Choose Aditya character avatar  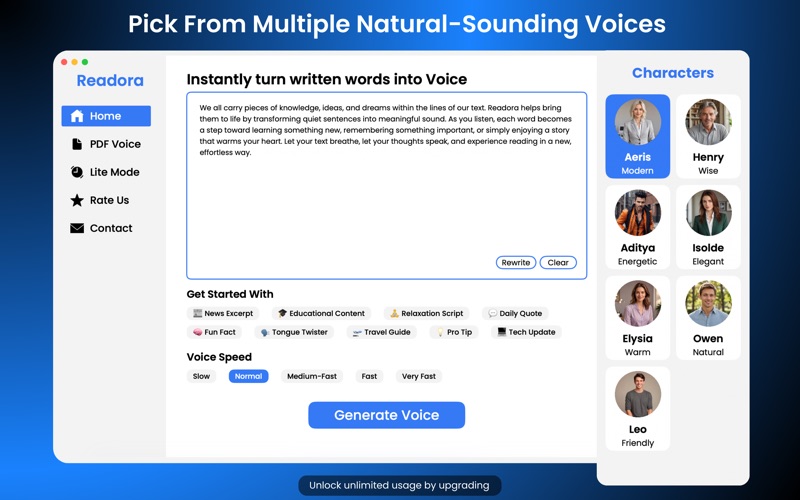point(637,213)
